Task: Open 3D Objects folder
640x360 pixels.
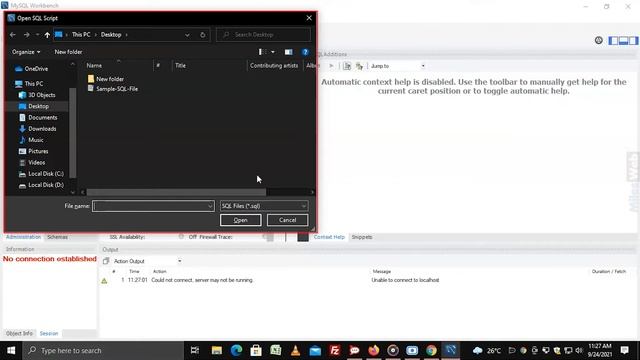Action: [x=37, y=95]
